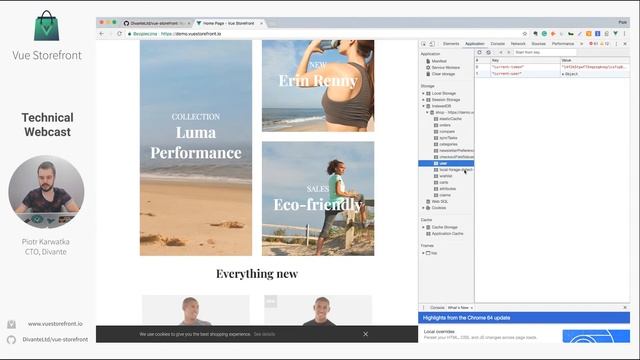Click the yellow warning count badge
The height and width of the screenshot is (360, 640).
click(x=604, y=44)
